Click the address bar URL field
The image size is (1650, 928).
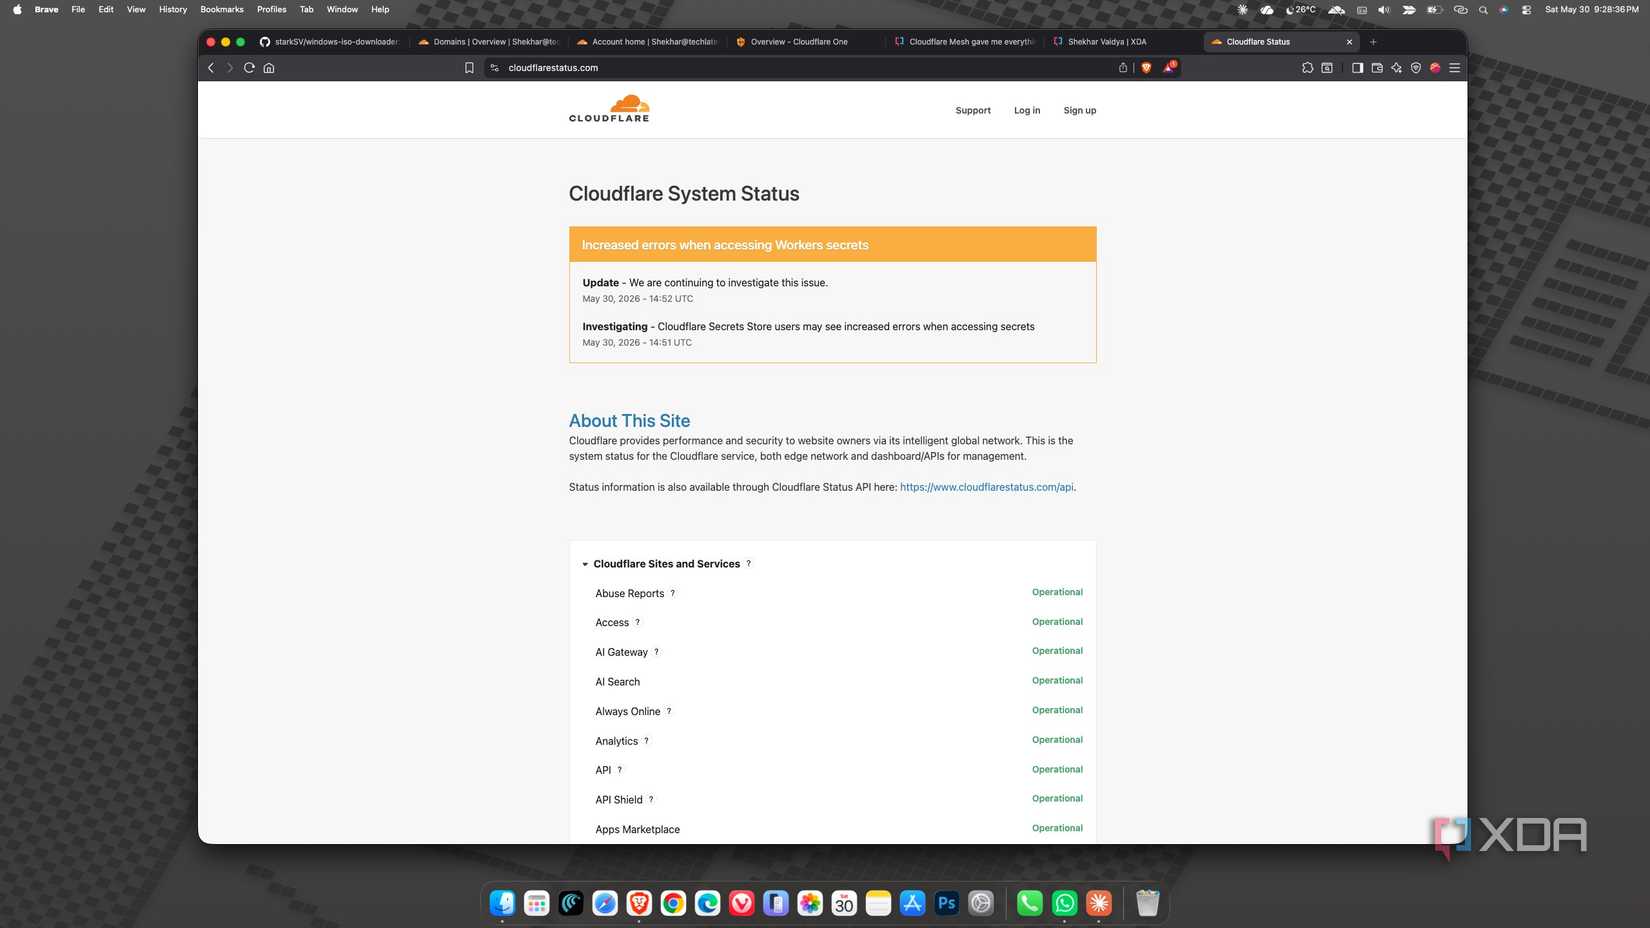tap(800, 68)
